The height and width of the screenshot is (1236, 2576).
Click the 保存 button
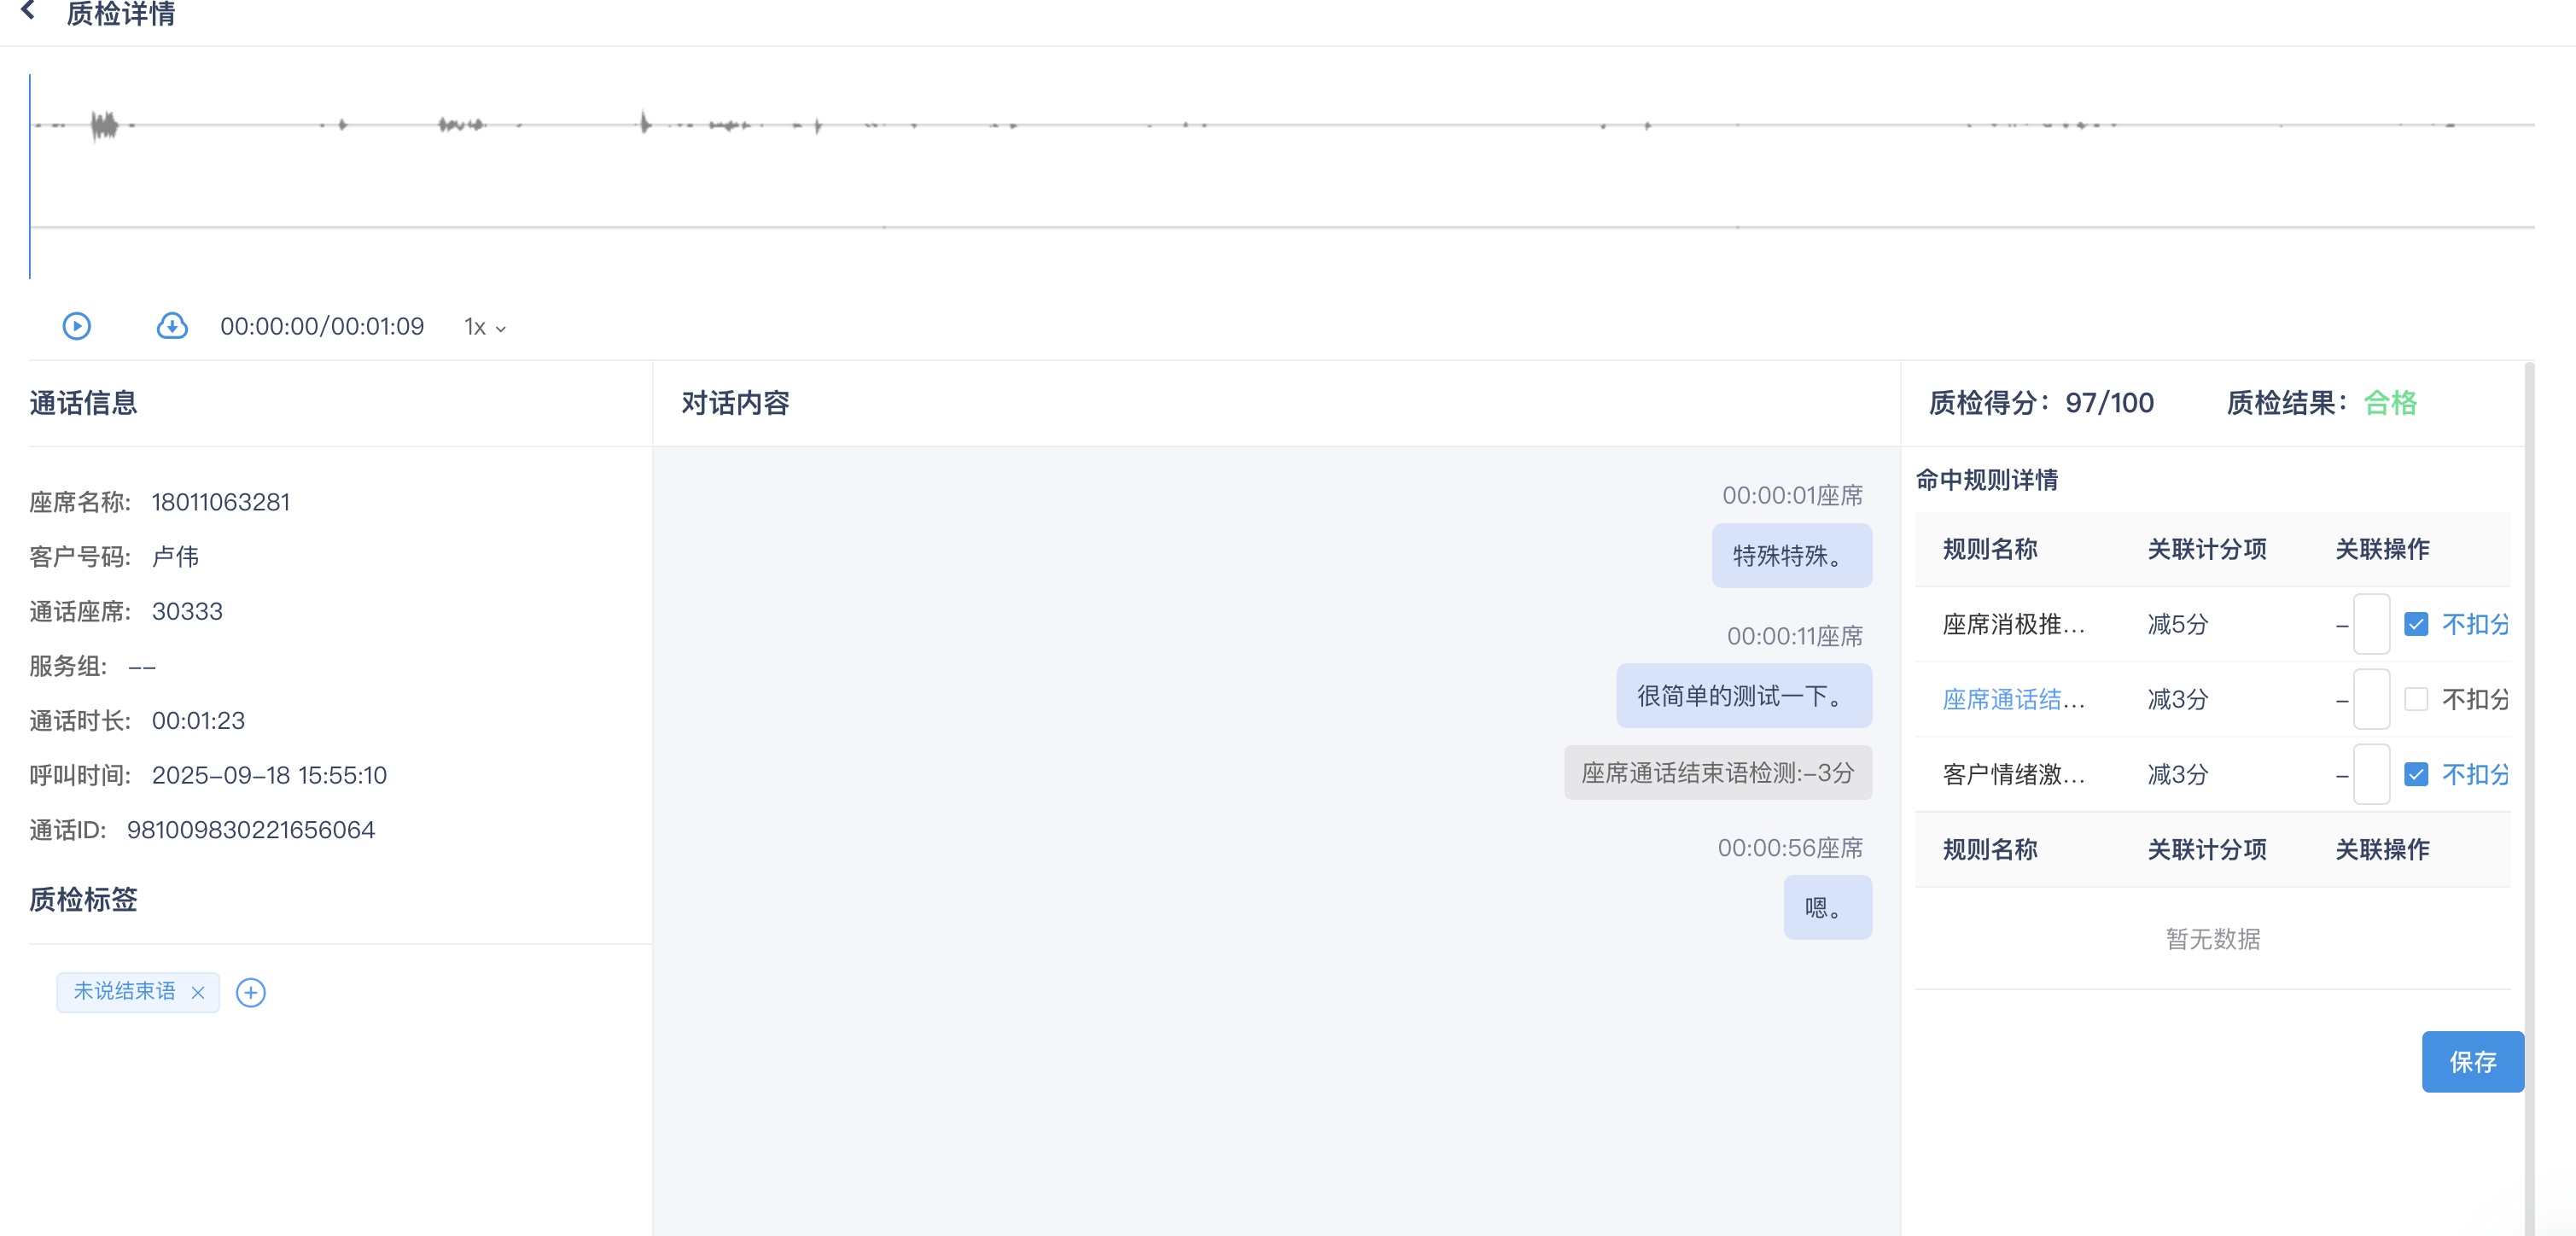2471,1061
